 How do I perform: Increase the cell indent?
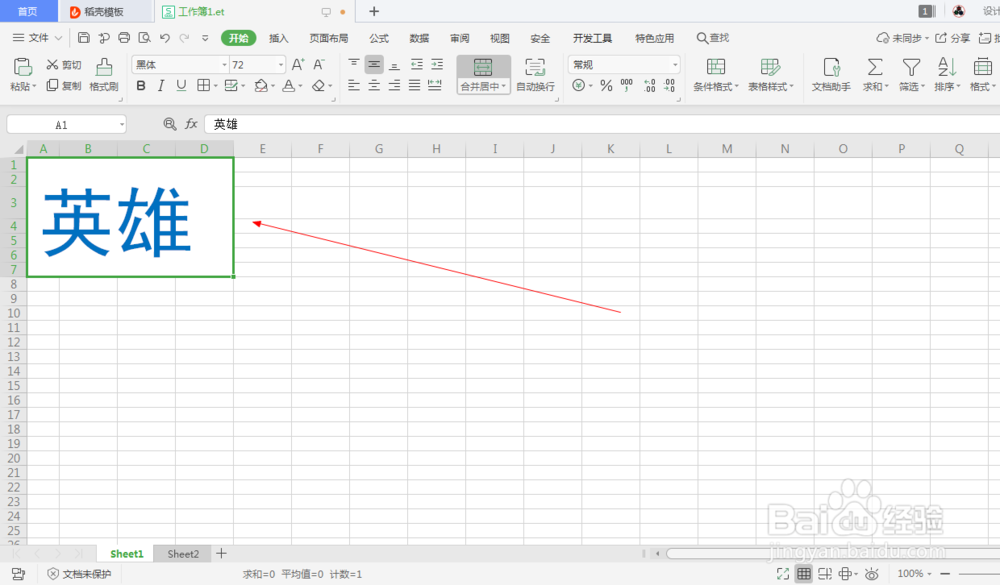tap(437, 64)
